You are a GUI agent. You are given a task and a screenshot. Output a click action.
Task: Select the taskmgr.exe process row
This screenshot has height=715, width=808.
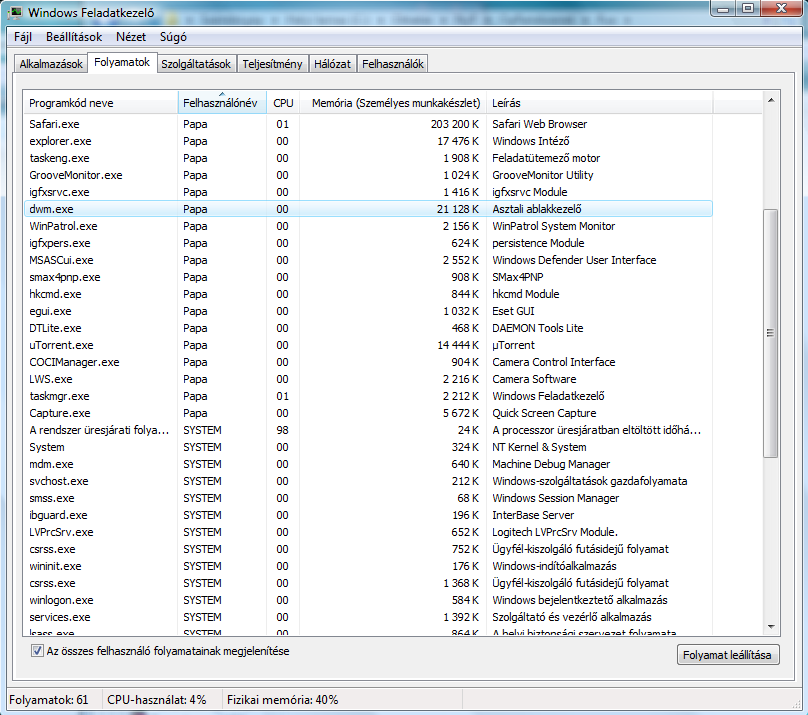[x=368, y=396]
